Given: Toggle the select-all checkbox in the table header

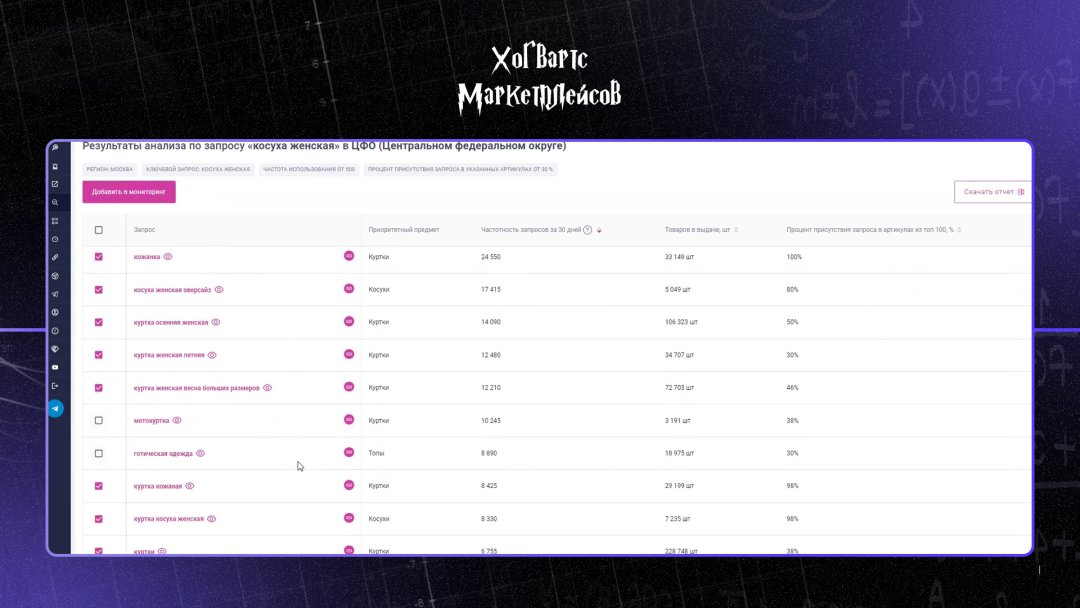Looking at the screenshot, I should (98, 230).
